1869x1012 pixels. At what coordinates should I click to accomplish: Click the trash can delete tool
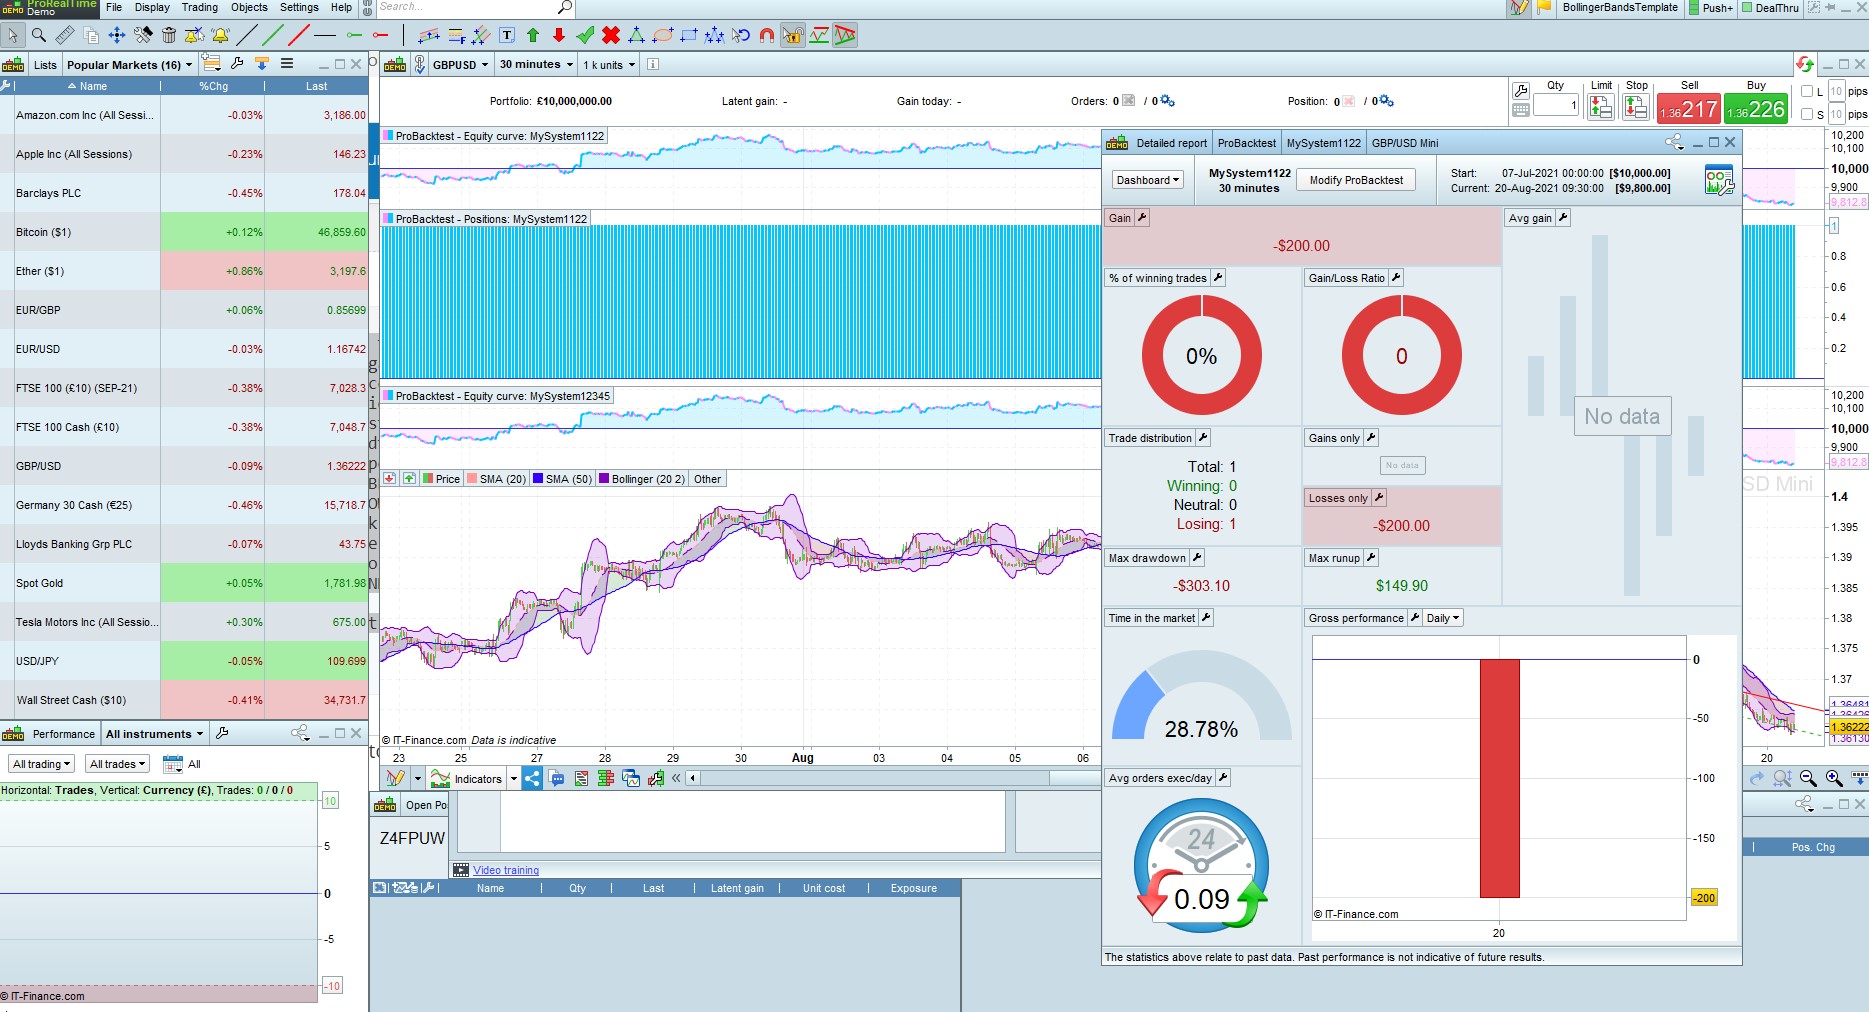coord(169,36)
